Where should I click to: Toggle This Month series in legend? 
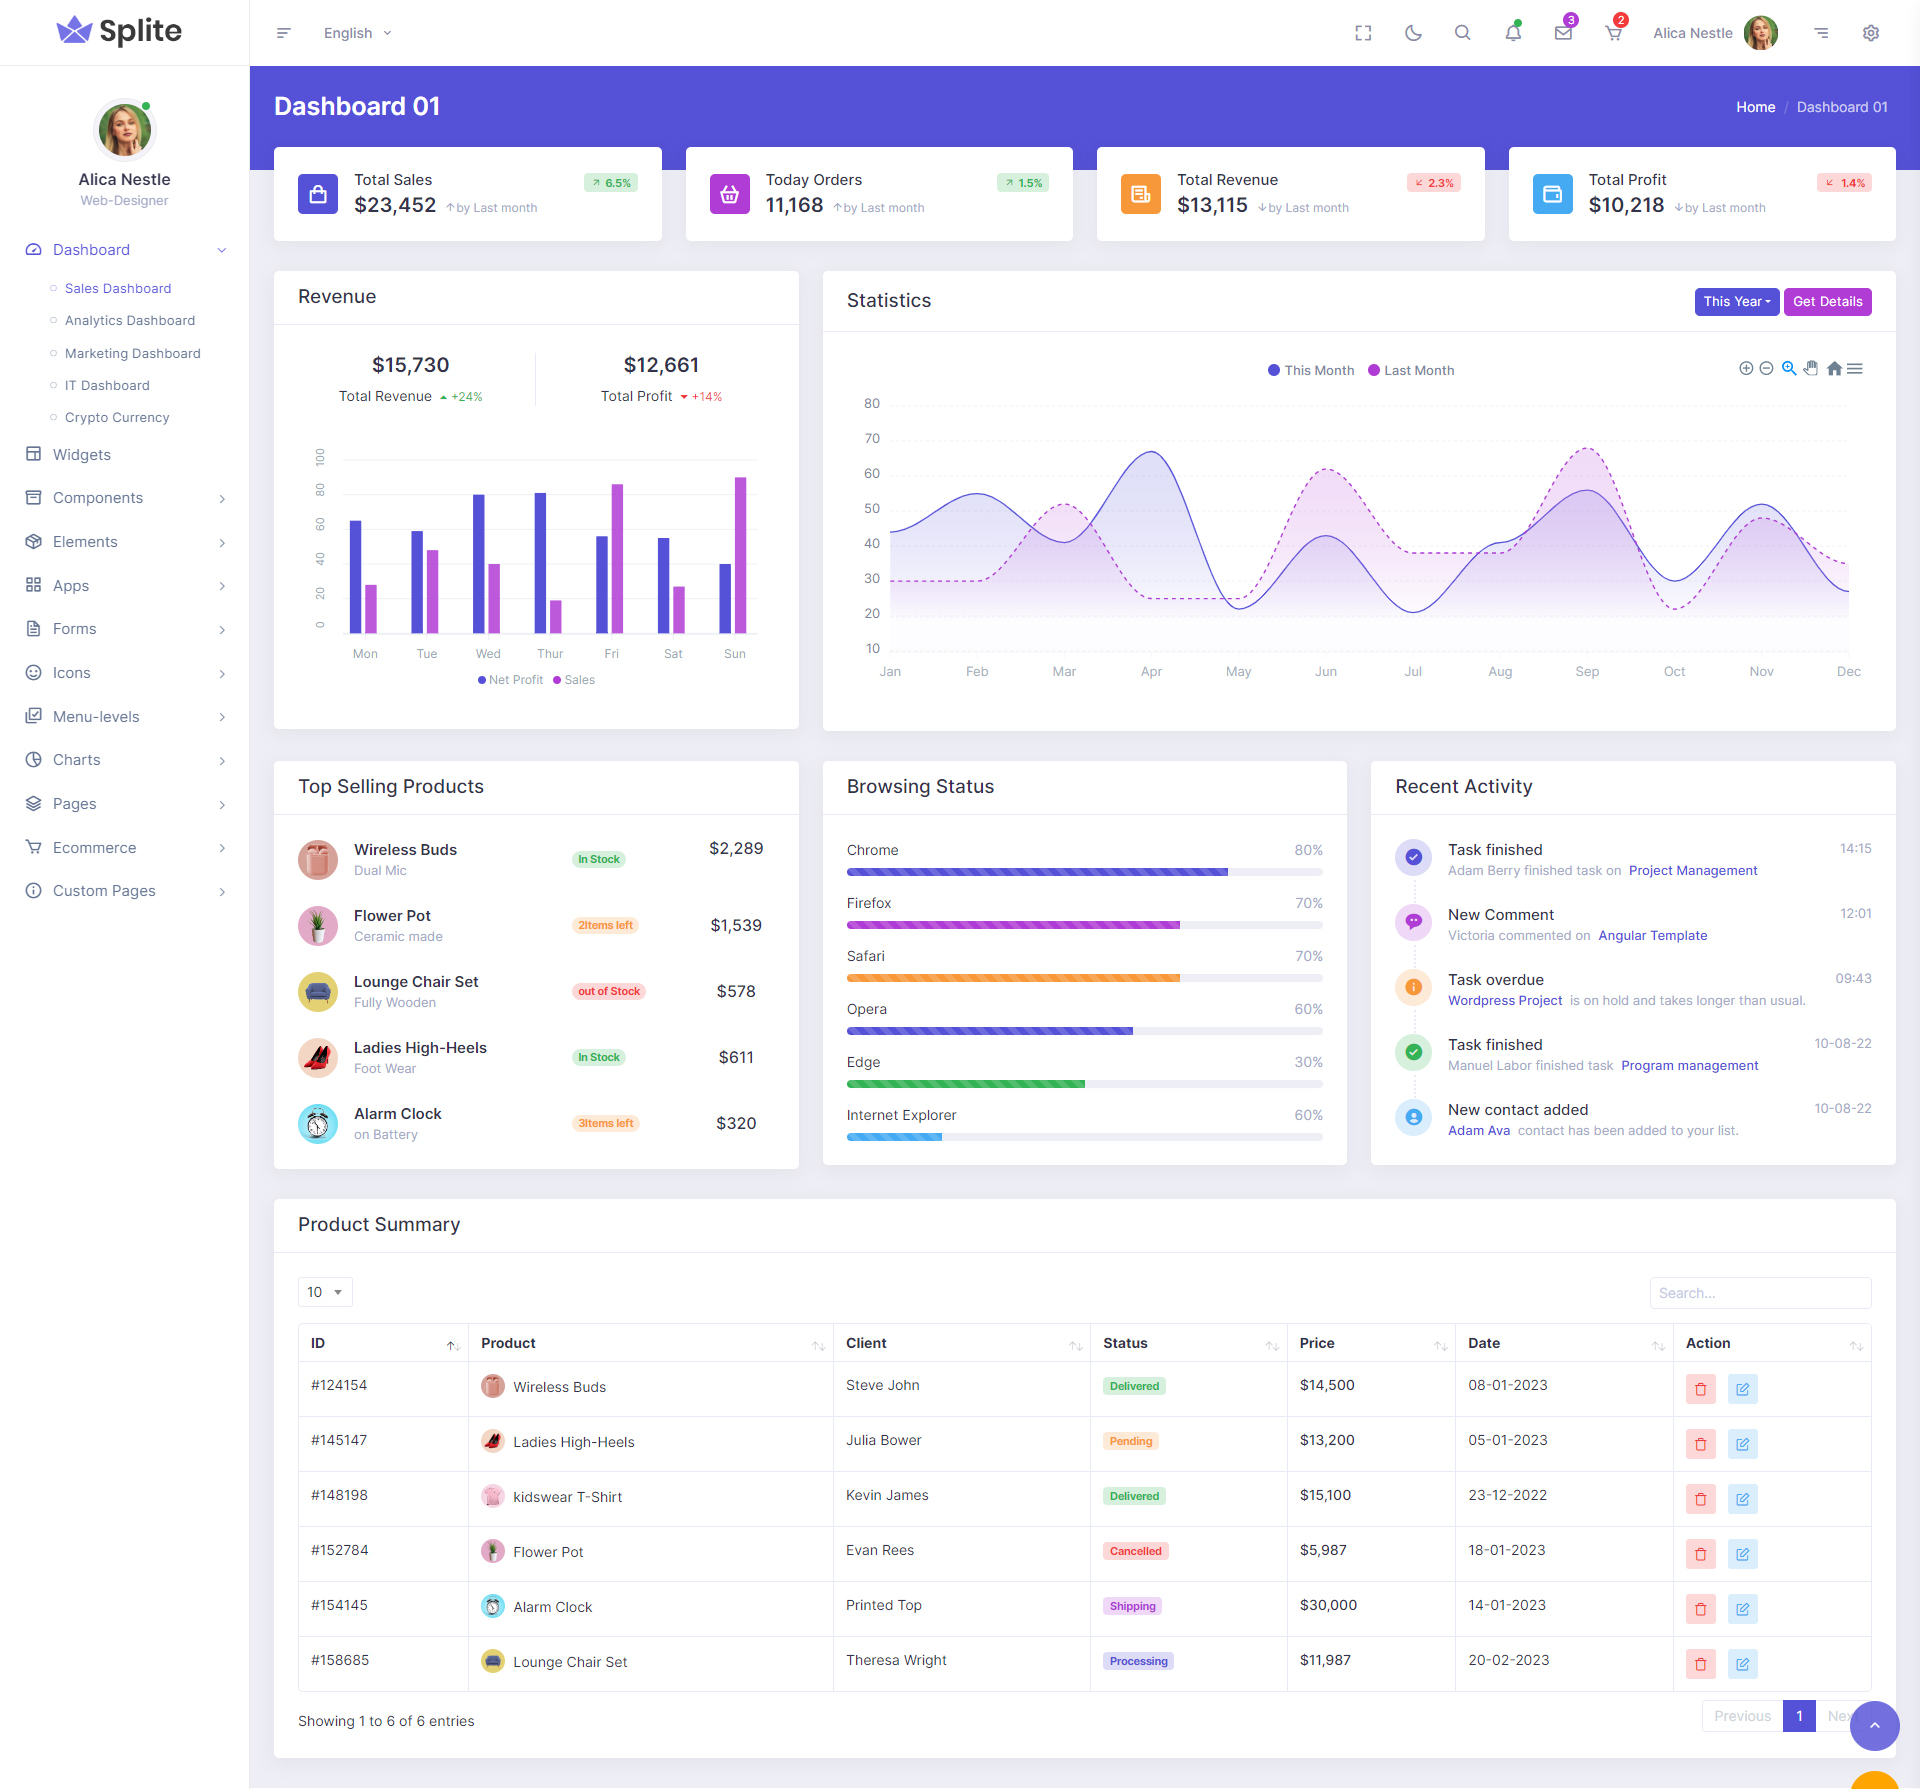[1310, 371]
